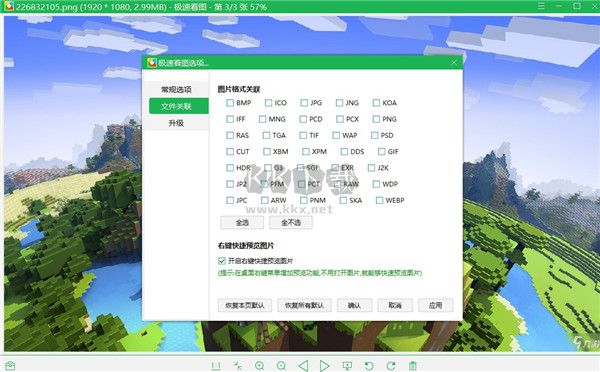
Task: Go to previous image with left arrow
Action: coord(303,366)
